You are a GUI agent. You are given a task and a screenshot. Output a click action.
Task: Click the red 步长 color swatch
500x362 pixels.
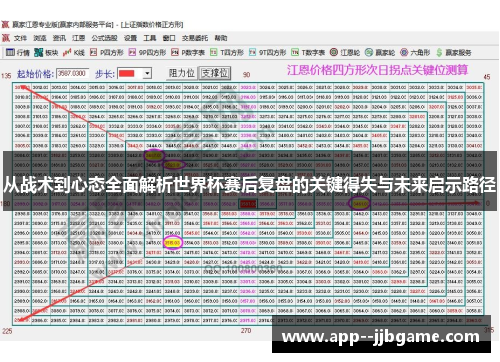tap(127, 73)
